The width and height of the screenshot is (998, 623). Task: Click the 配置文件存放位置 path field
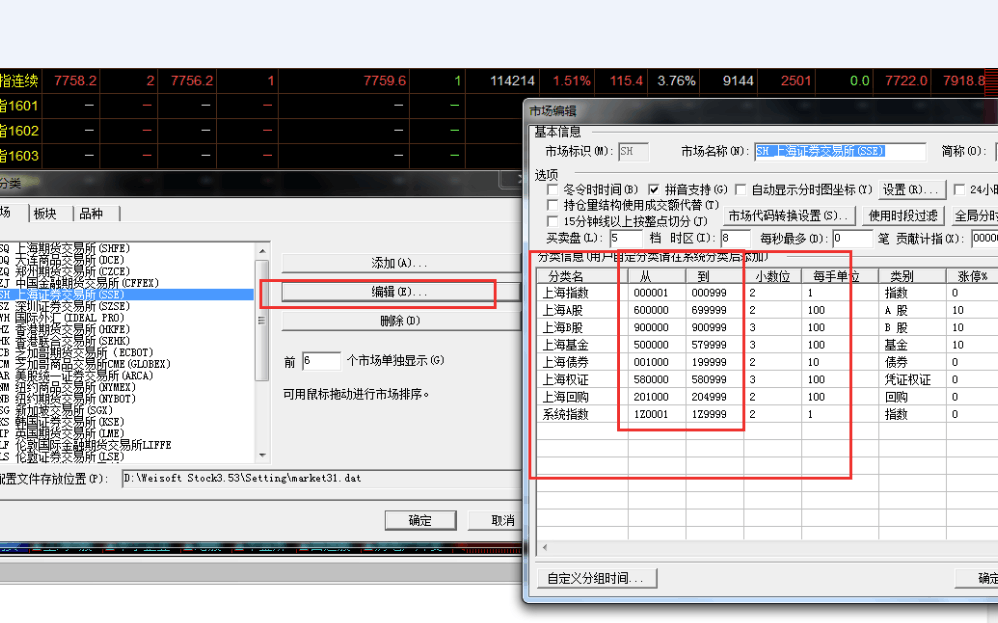[x=321, y=479]
